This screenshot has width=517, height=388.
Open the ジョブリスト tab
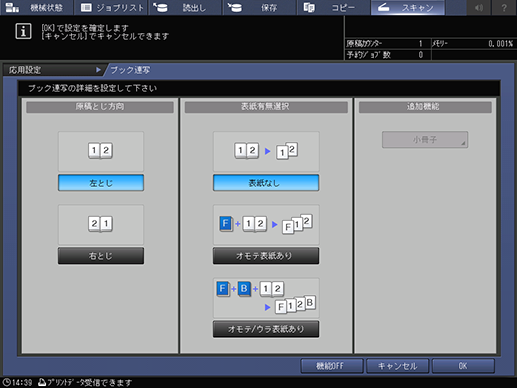(112, 7)
